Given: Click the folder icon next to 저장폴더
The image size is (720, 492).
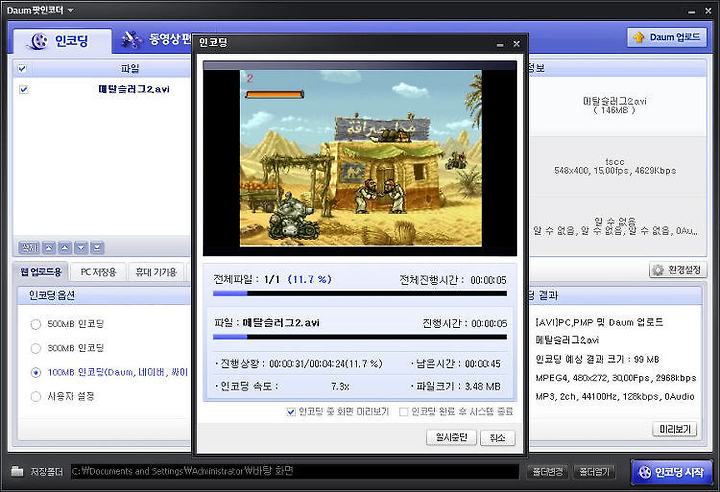Looking at the screenshot, I should click(17, 471).
